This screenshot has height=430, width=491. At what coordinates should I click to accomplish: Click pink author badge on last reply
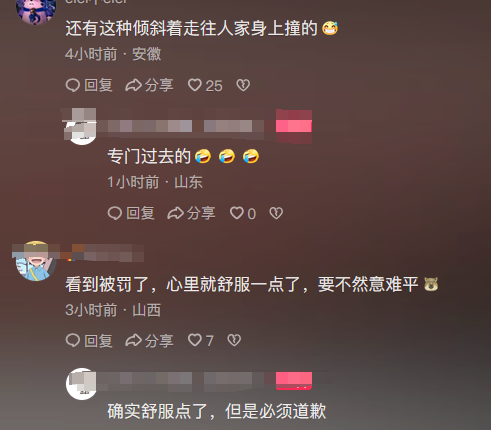coord(294,381)
